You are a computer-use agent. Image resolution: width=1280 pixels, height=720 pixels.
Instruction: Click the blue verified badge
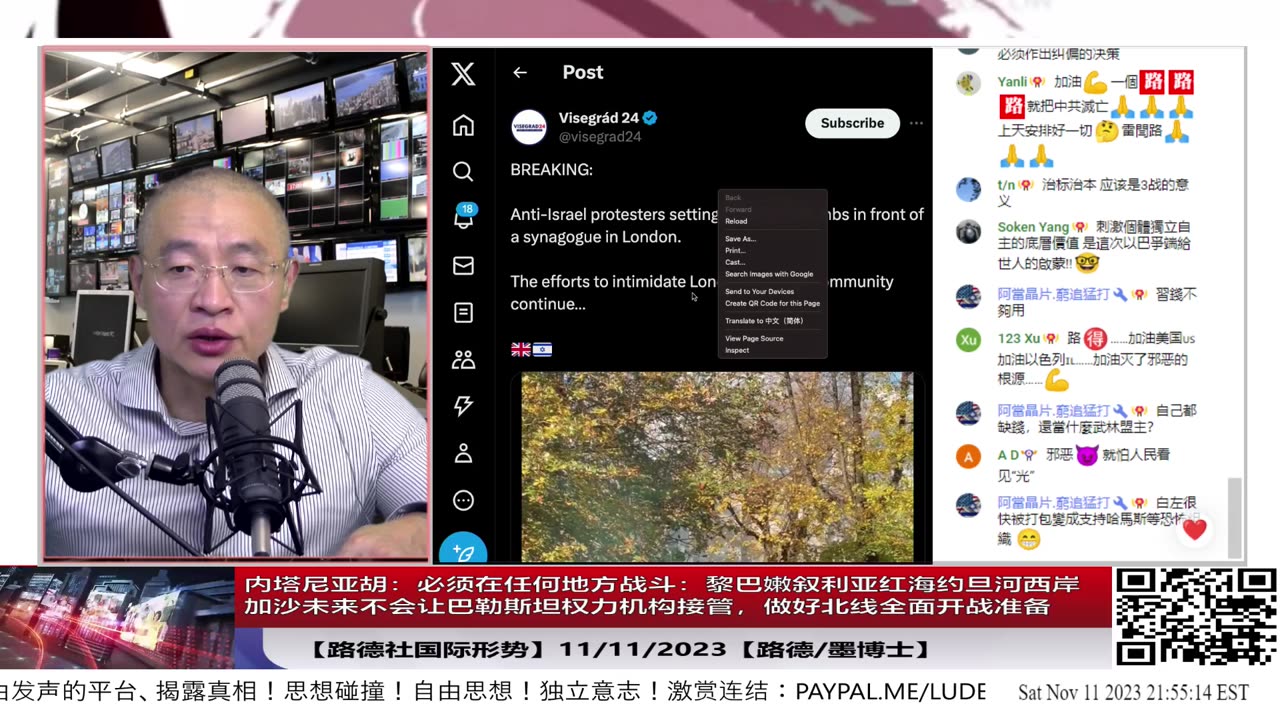click(650, 118)
